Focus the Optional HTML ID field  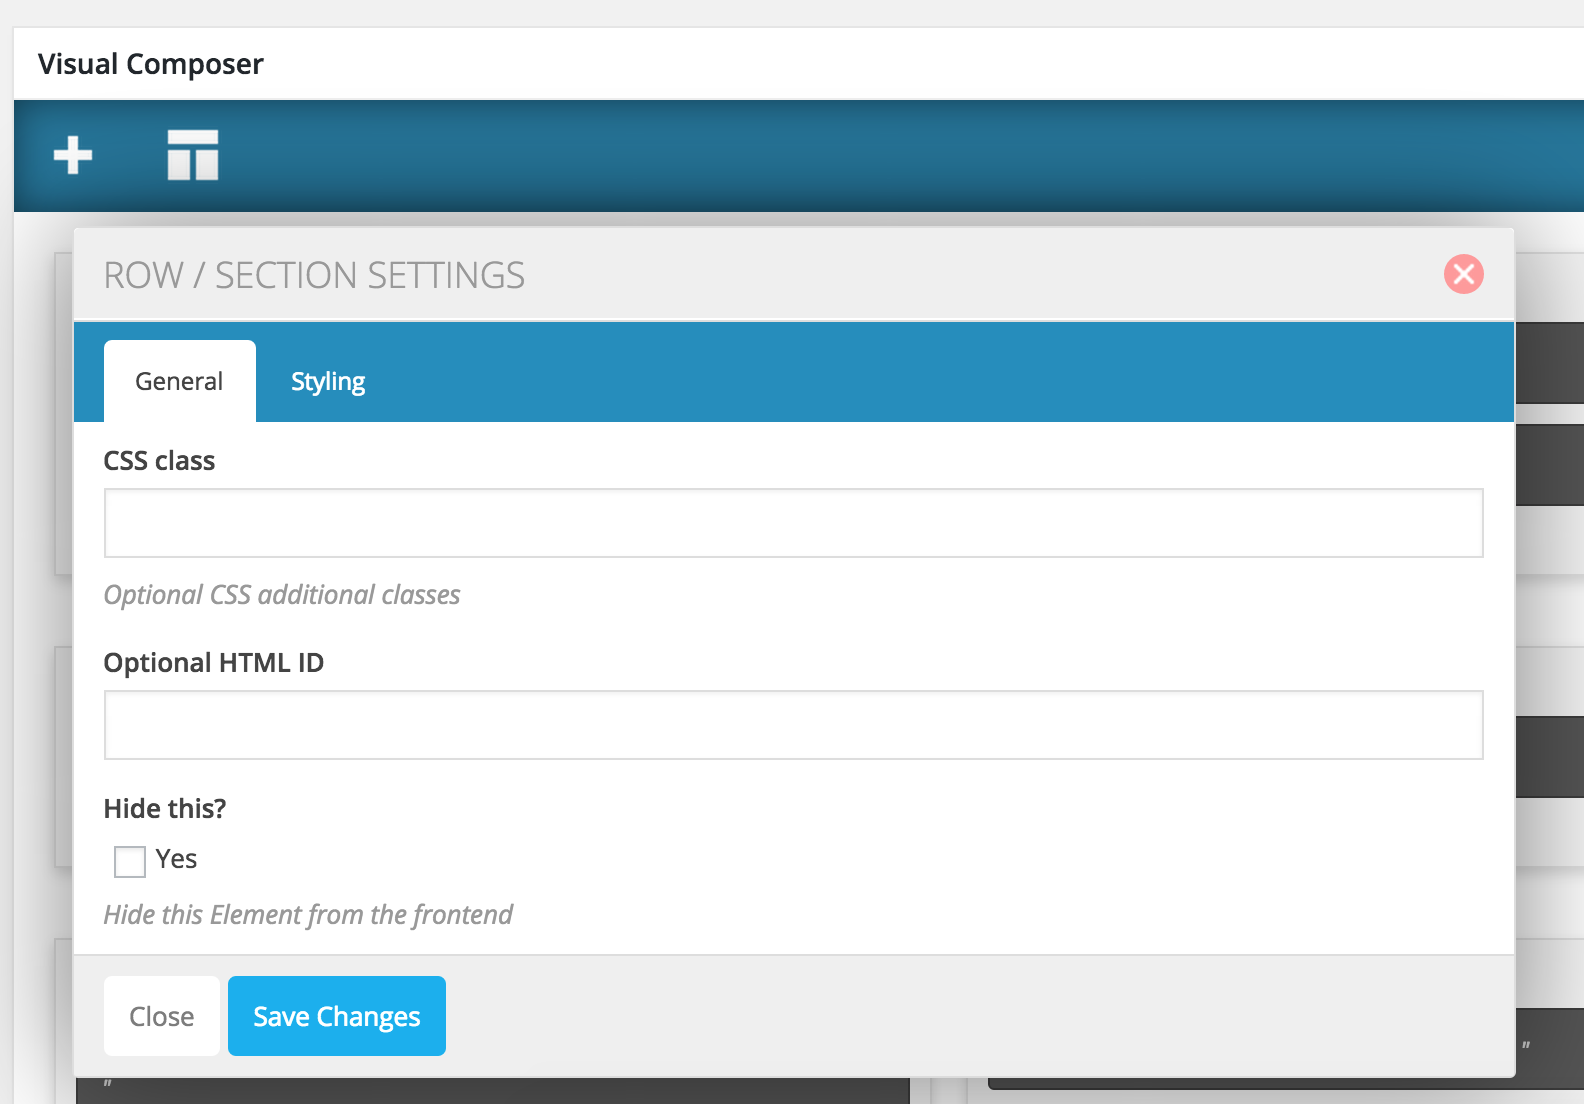point(794,725)
